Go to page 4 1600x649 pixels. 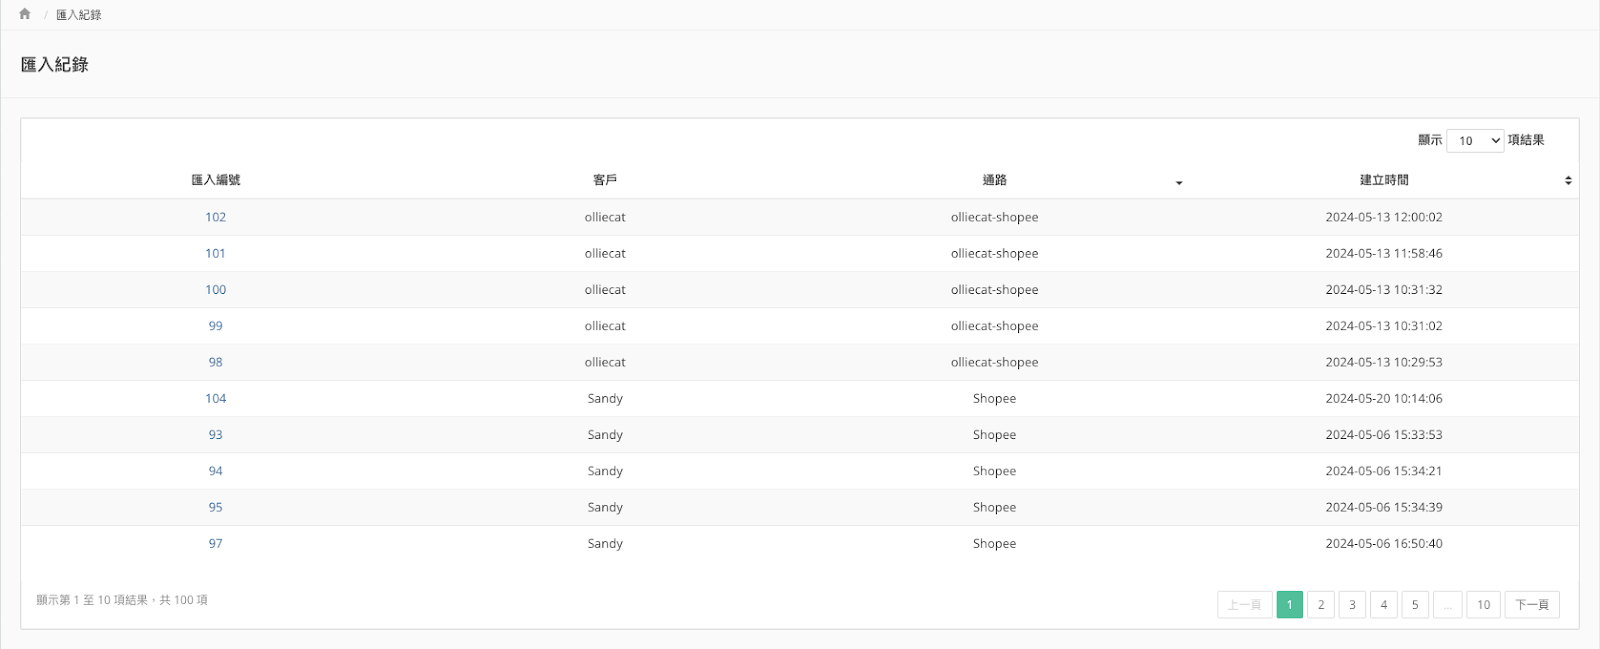(x=1384, y=605)
